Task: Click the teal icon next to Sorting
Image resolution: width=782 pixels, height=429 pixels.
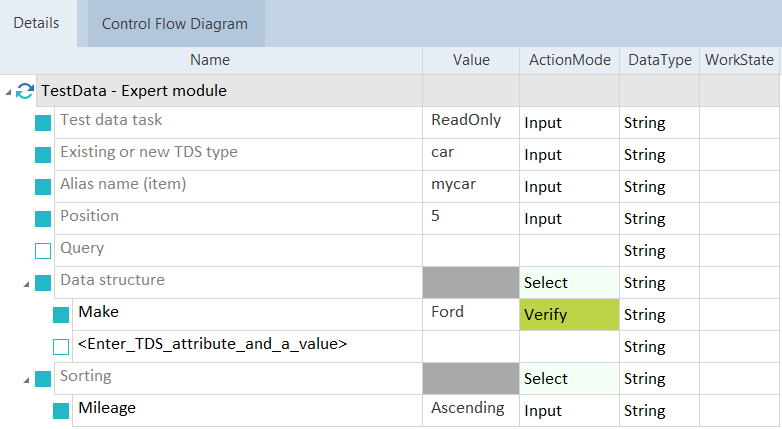Action: coord(43,379)
